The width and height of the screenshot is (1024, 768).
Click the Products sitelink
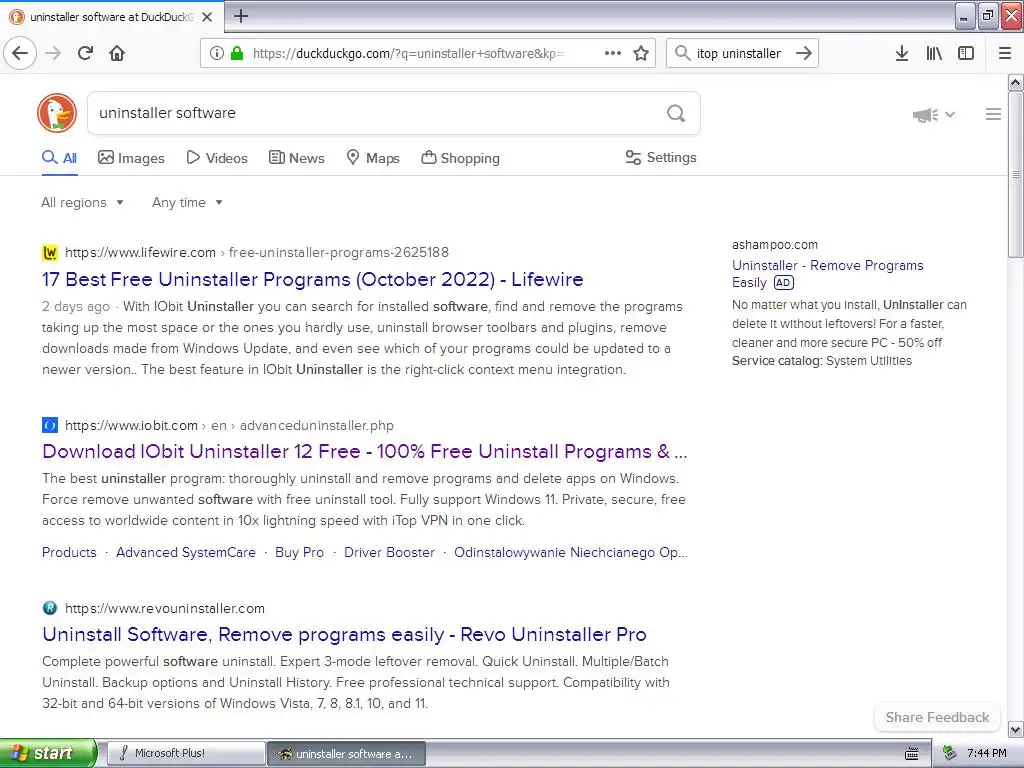(x=69, y=552)
